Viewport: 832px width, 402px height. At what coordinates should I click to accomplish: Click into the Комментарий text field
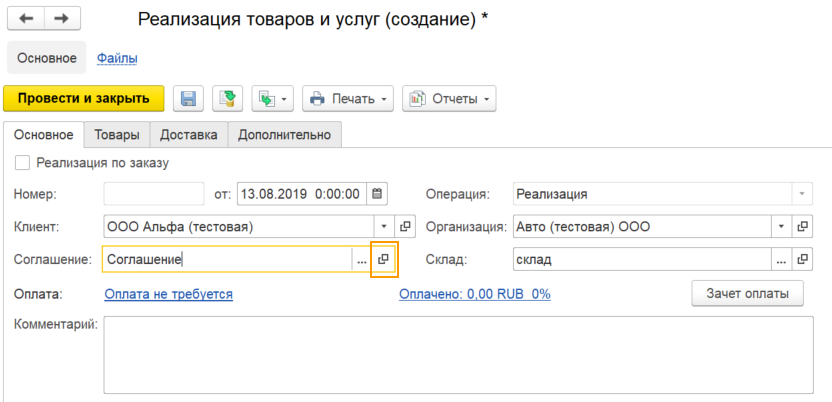point(458,355)
